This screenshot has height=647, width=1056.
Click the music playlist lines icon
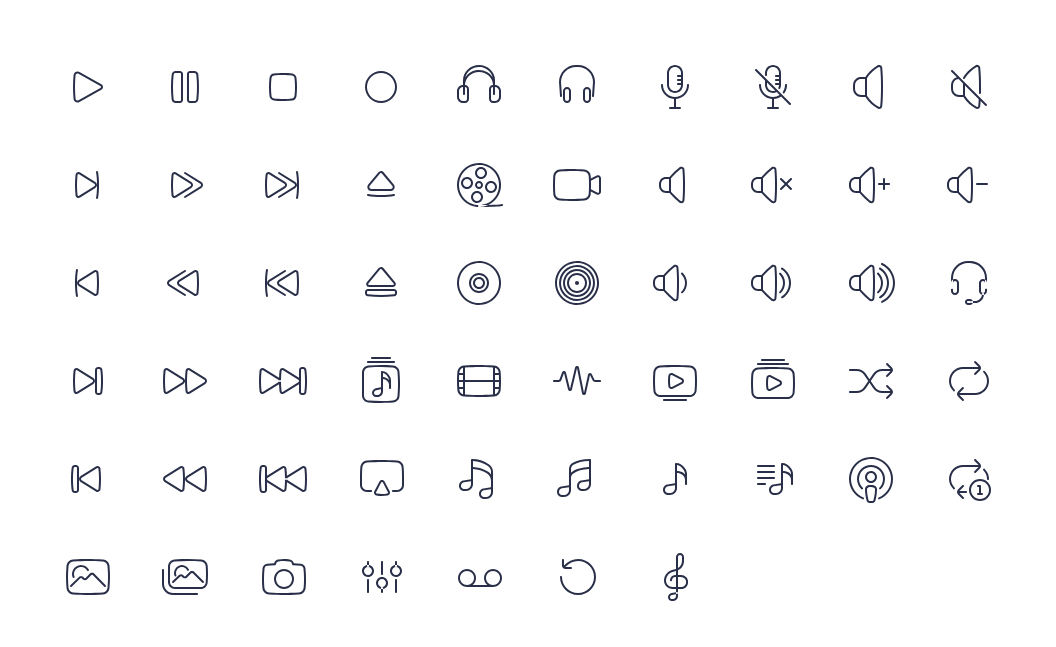[774, 479]
